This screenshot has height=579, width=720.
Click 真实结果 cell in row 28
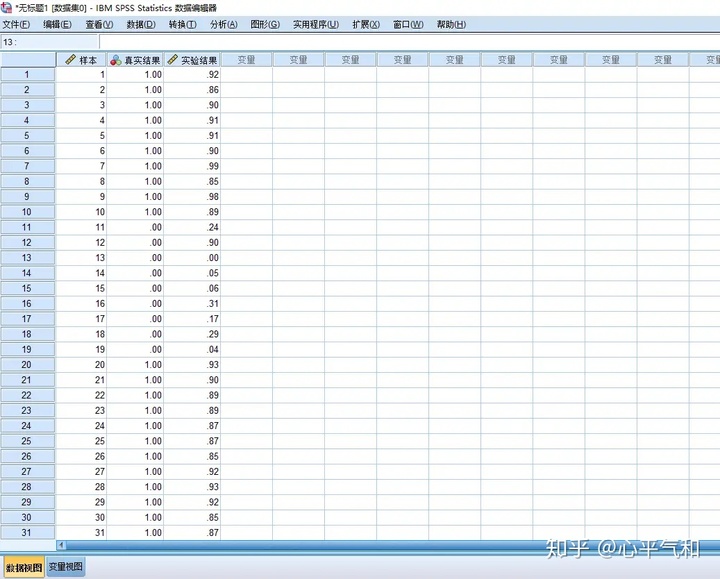135,487
